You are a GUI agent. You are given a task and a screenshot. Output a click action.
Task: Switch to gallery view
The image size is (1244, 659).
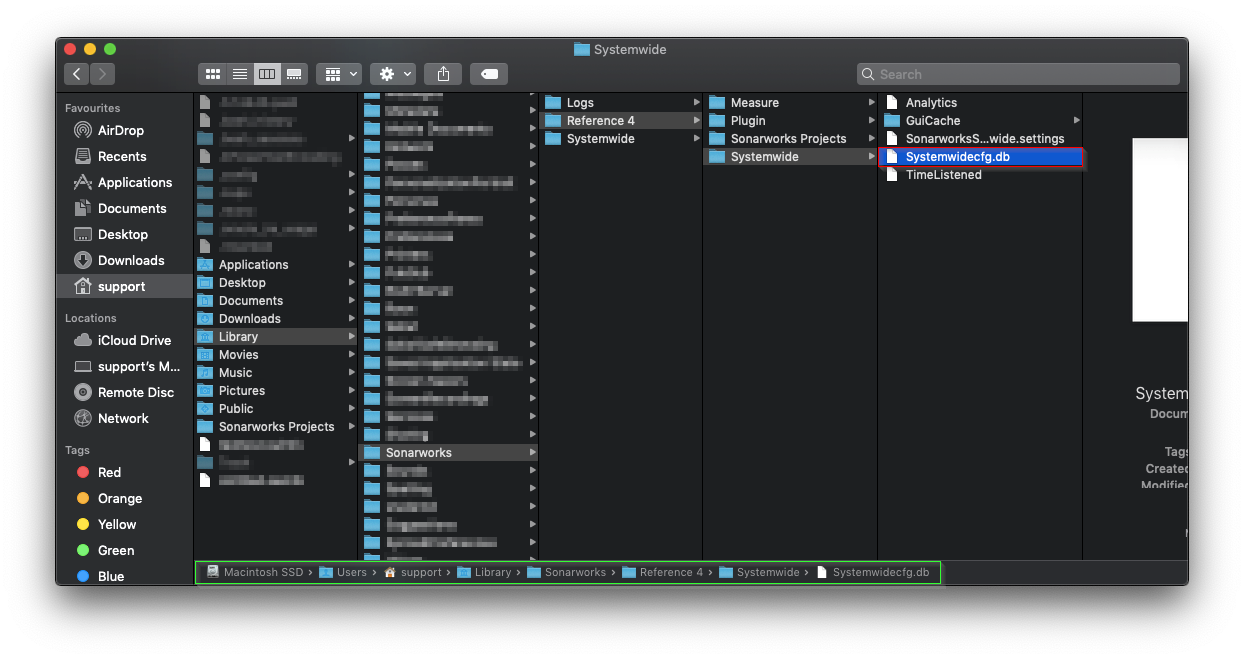point(294,74)
